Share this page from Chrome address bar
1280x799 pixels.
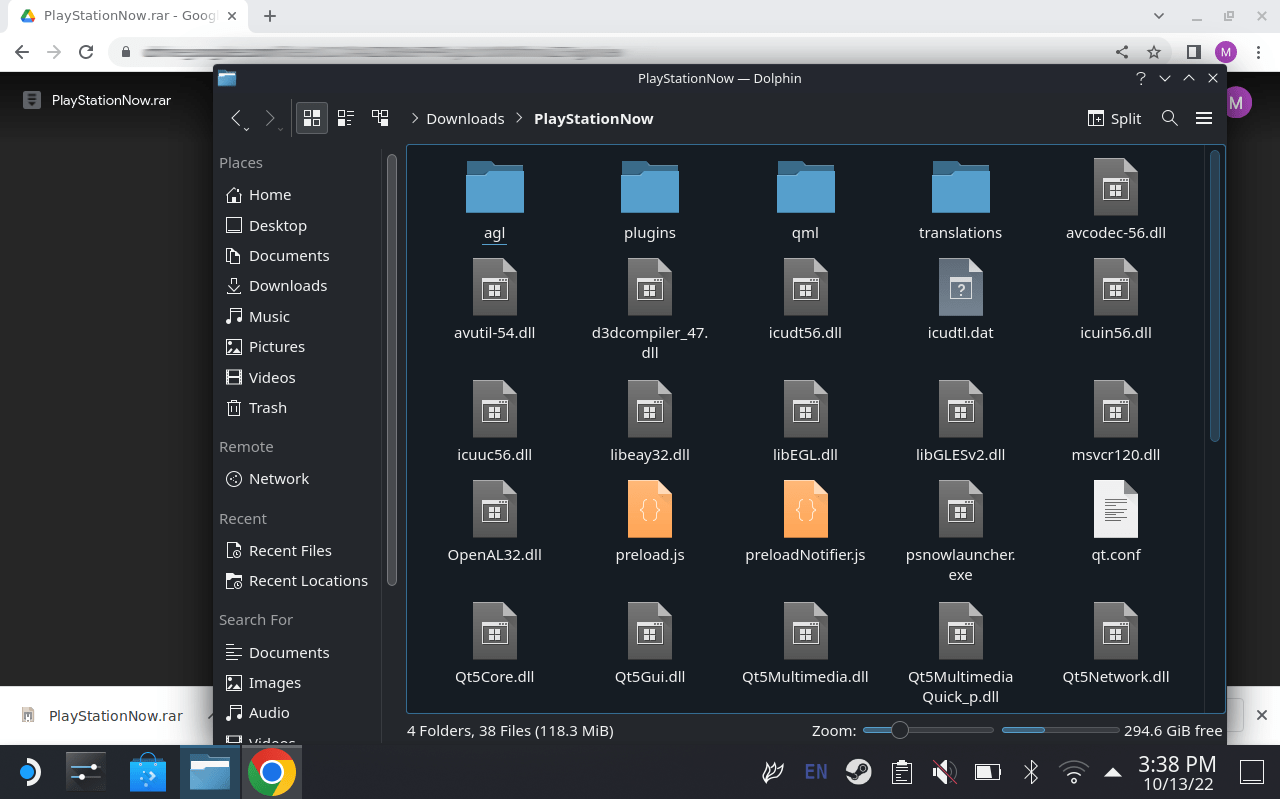click(1122, 52)
